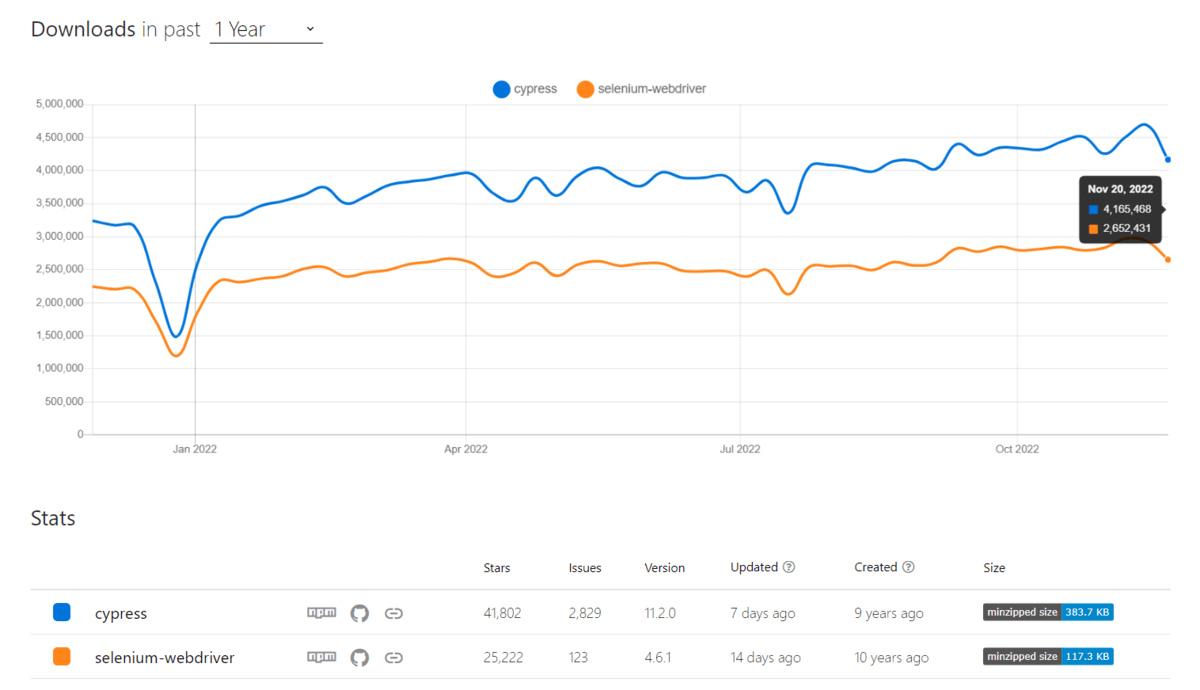Open the GitHub icon for selenium-webdriver
The width and height of the screenshot is (1200, 690).
tap(360, 657)
